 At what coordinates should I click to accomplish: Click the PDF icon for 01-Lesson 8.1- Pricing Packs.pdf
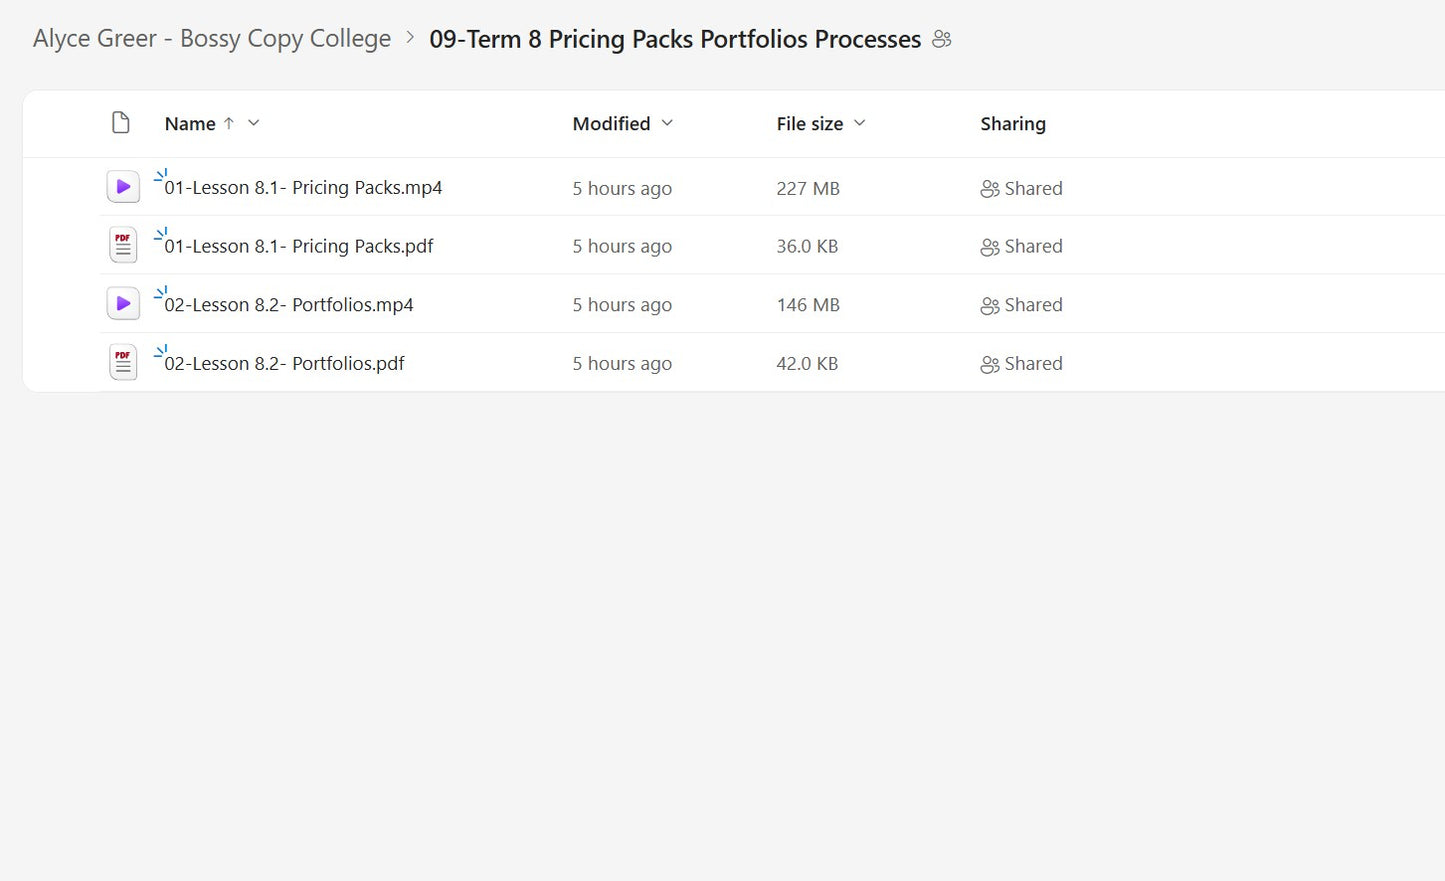122,244
